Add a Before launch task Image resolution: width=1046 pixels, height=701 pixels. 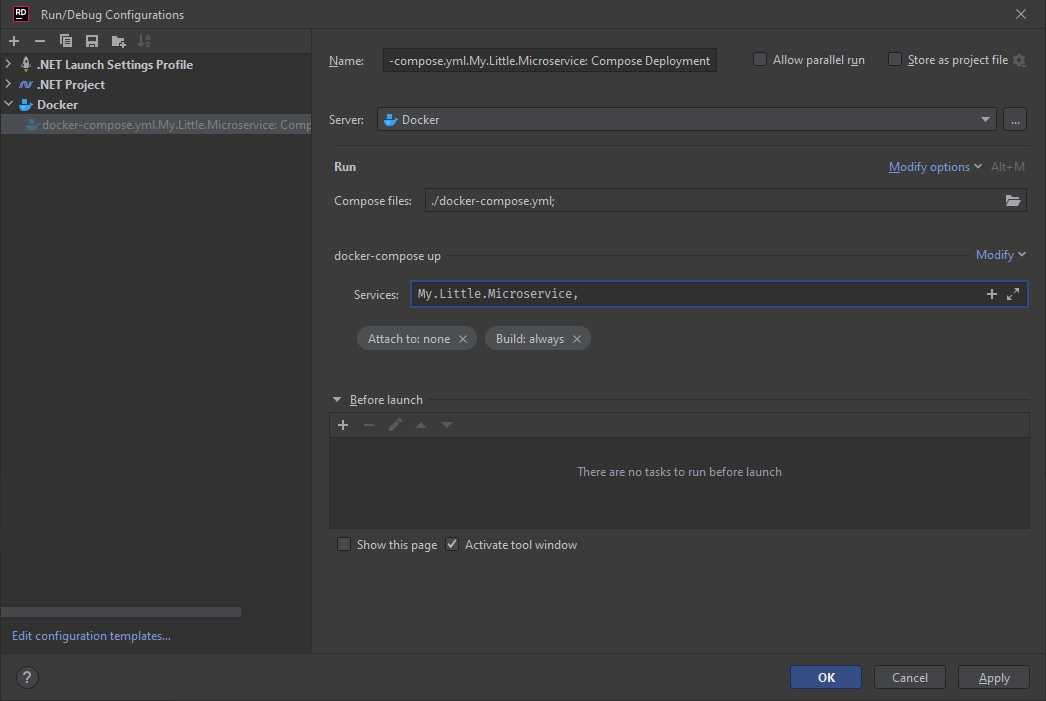[343, 424]
